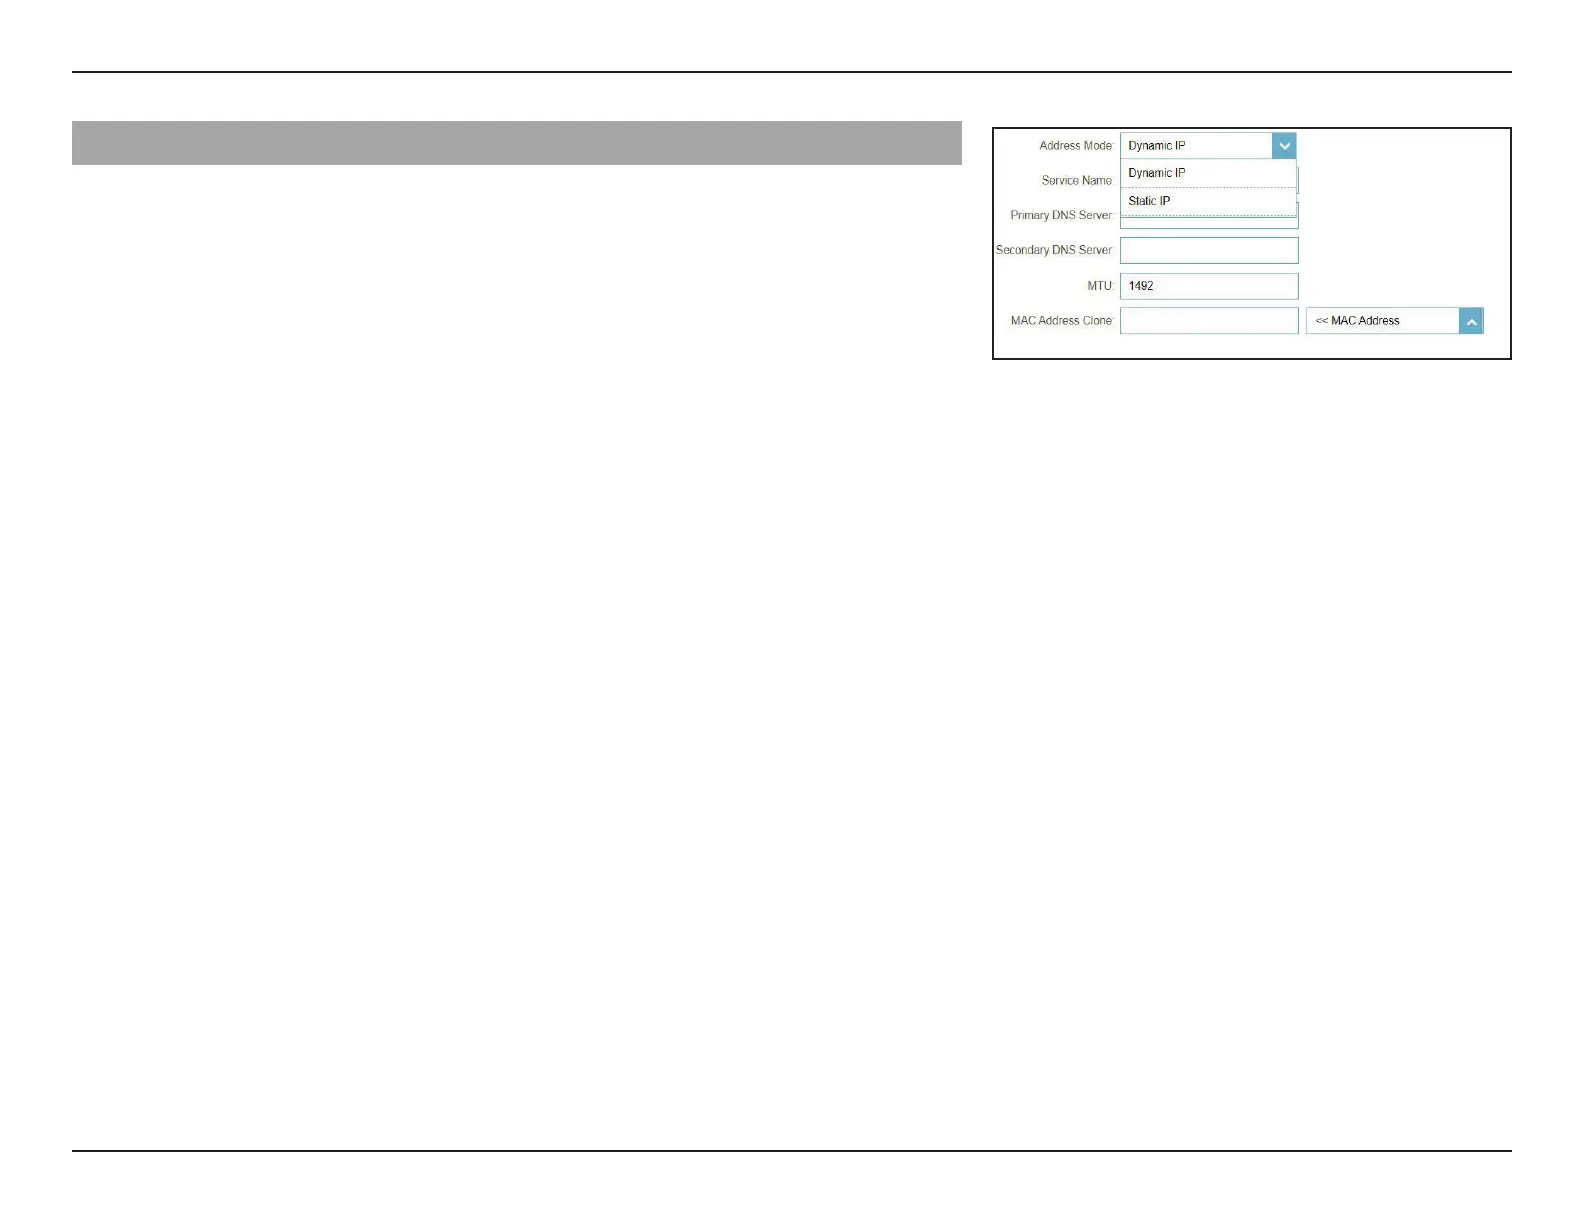Click the MAC Address Clone label
Screen dimensions: 1584x1224
point(1061,321)
